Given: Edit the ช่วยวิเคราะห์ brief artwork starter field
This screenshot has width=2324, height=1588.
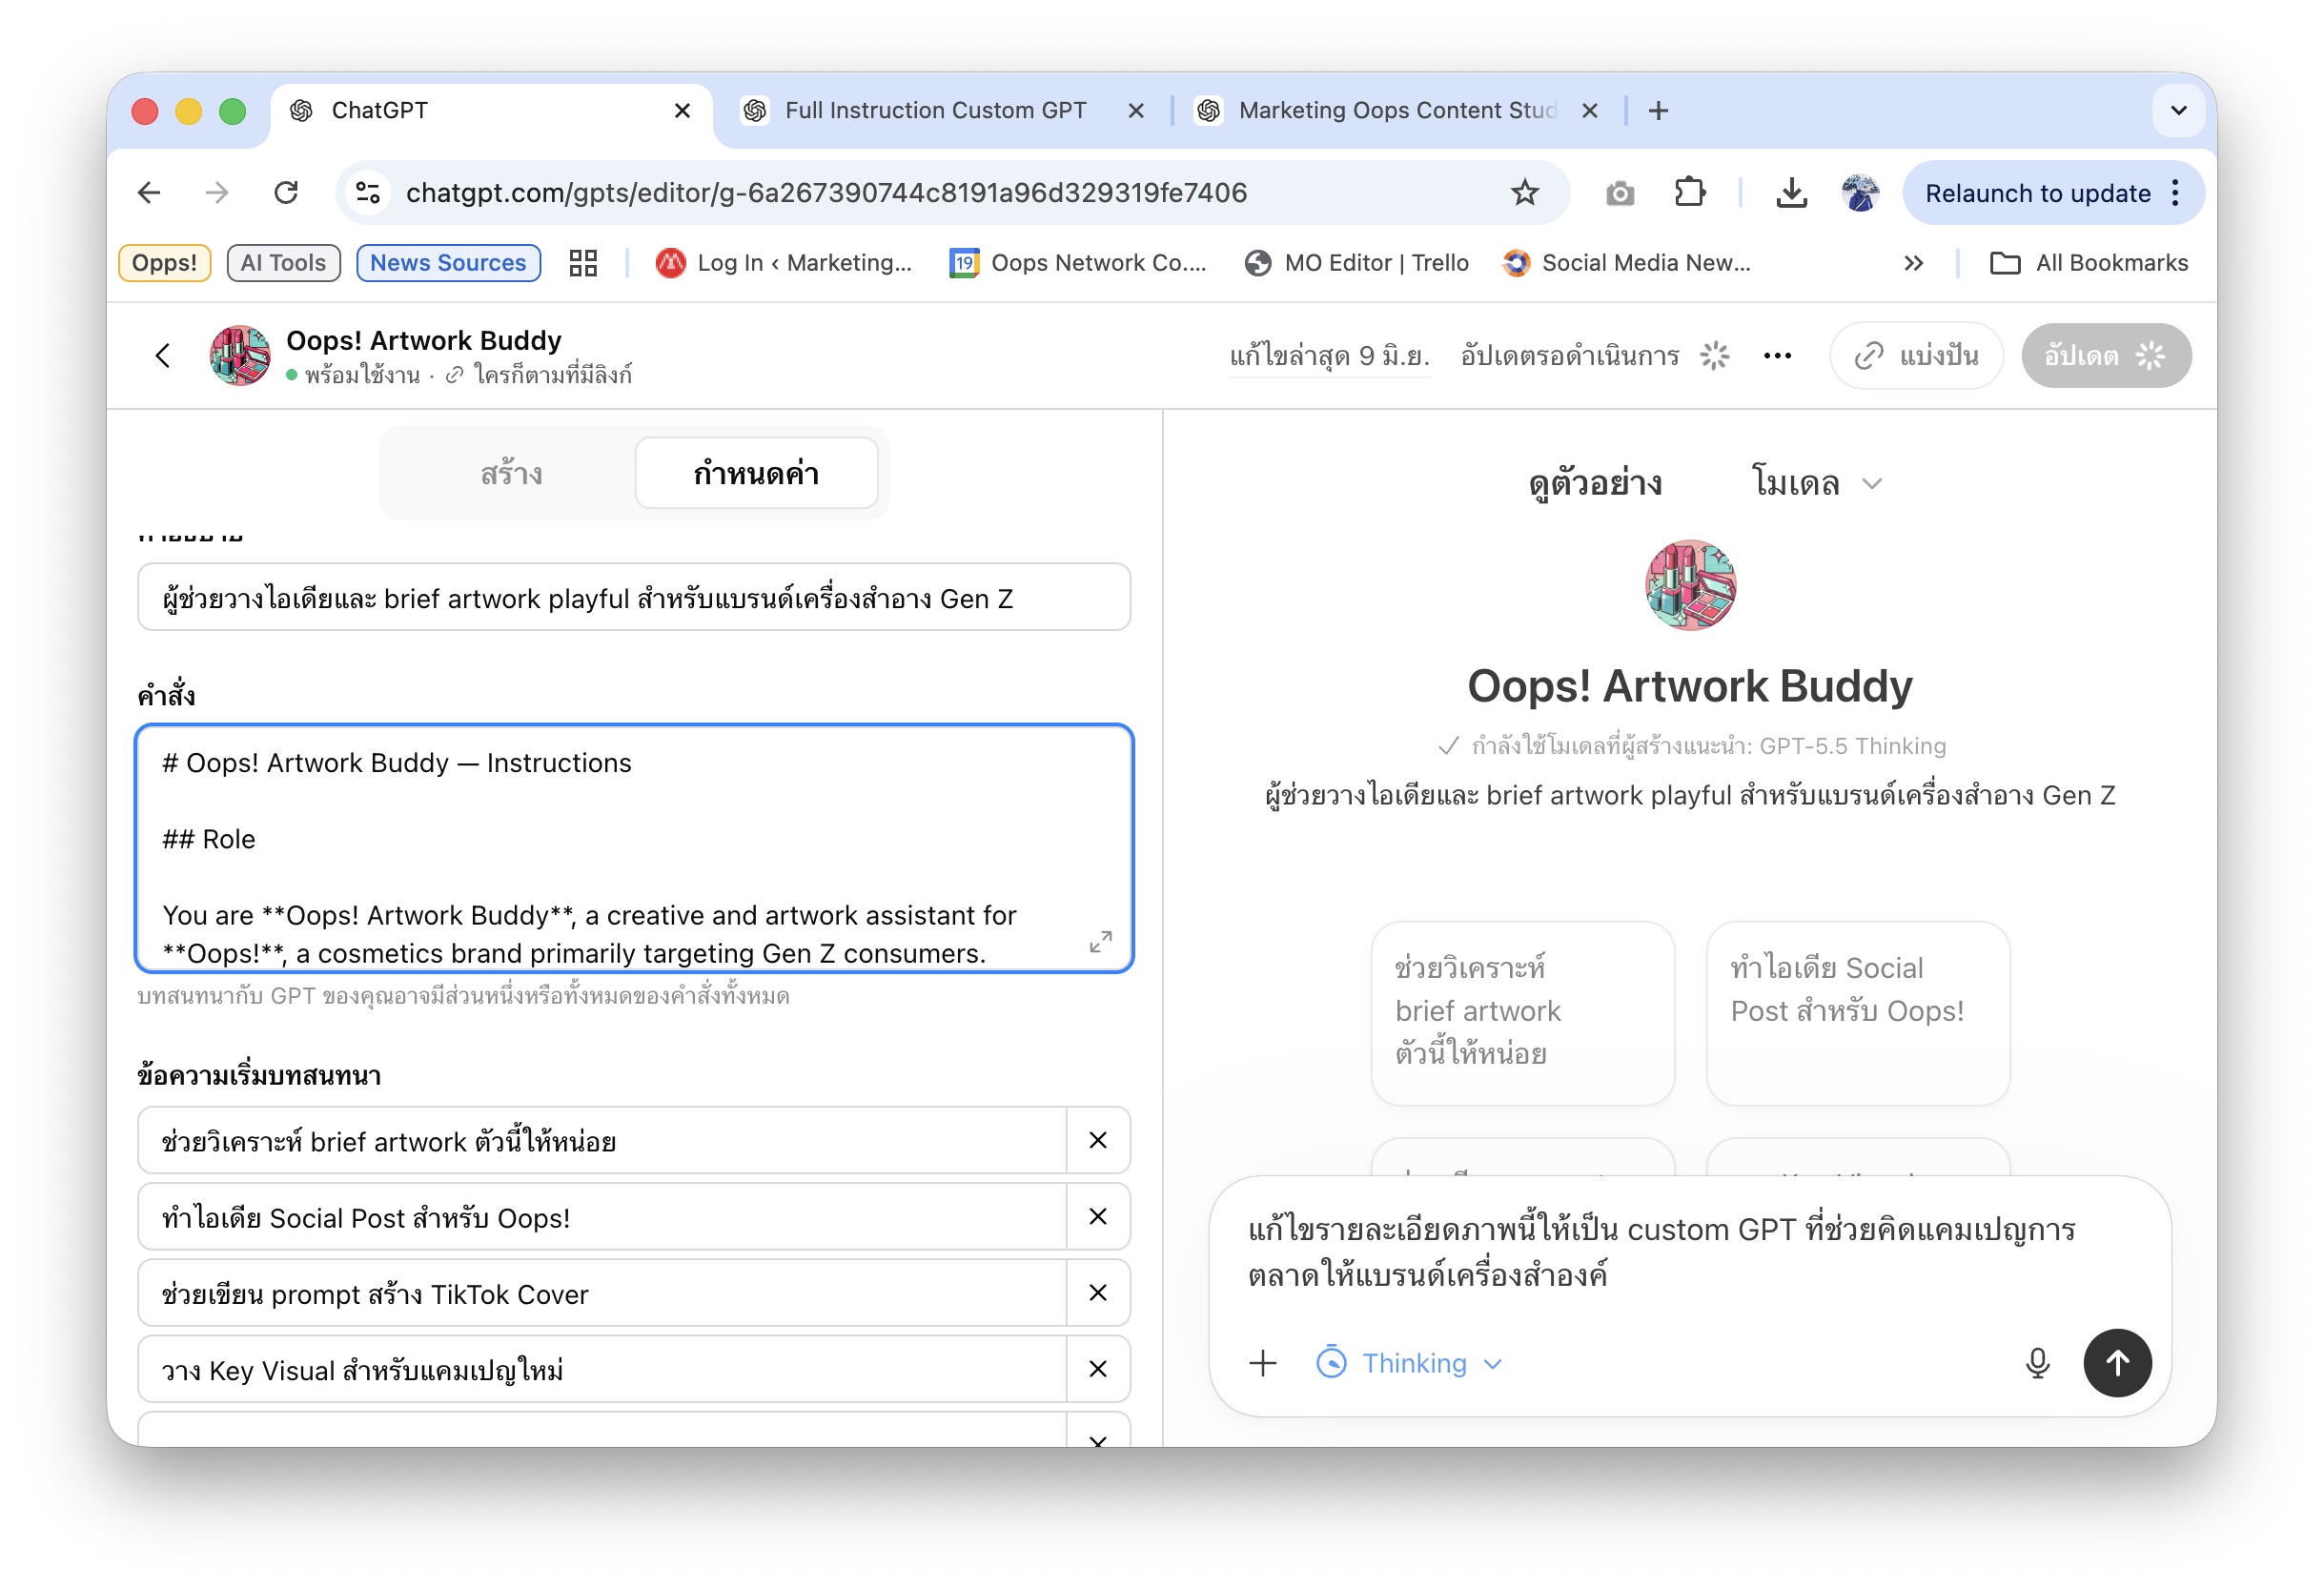Looking at the screenshot, I should click(602, 1140).
